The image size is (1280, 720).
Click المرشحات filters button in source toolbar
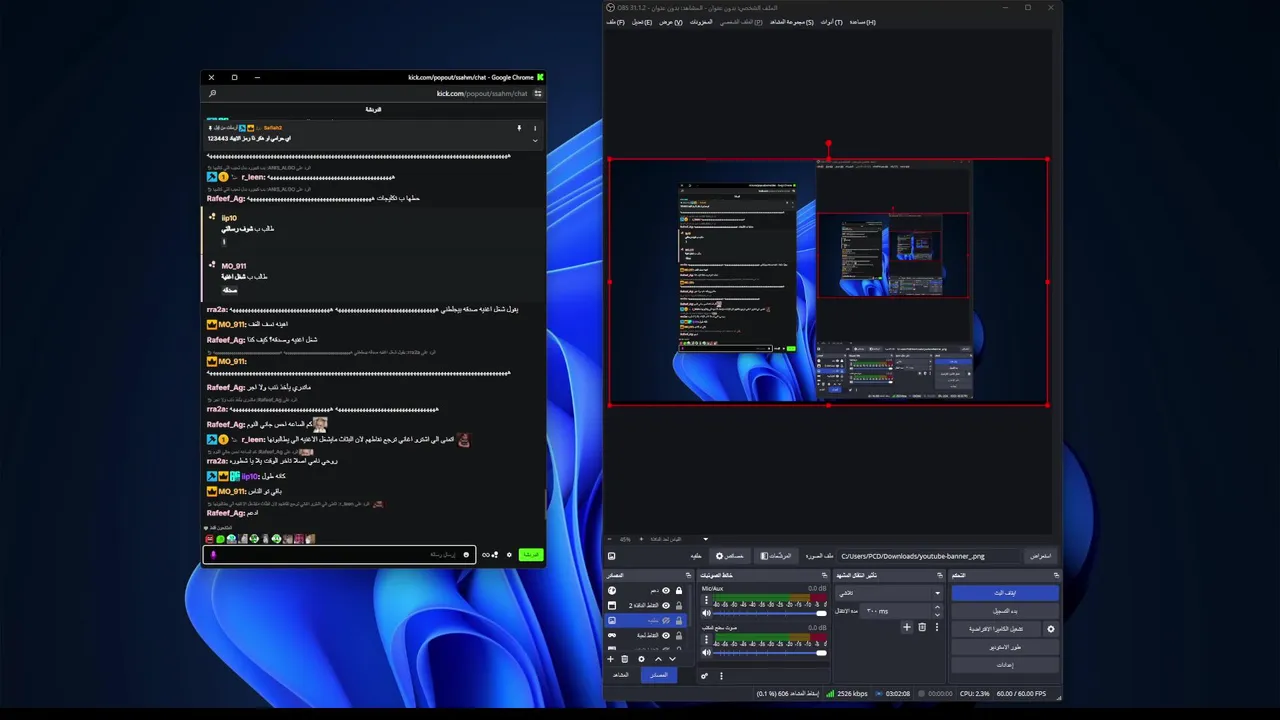[776, 556]
